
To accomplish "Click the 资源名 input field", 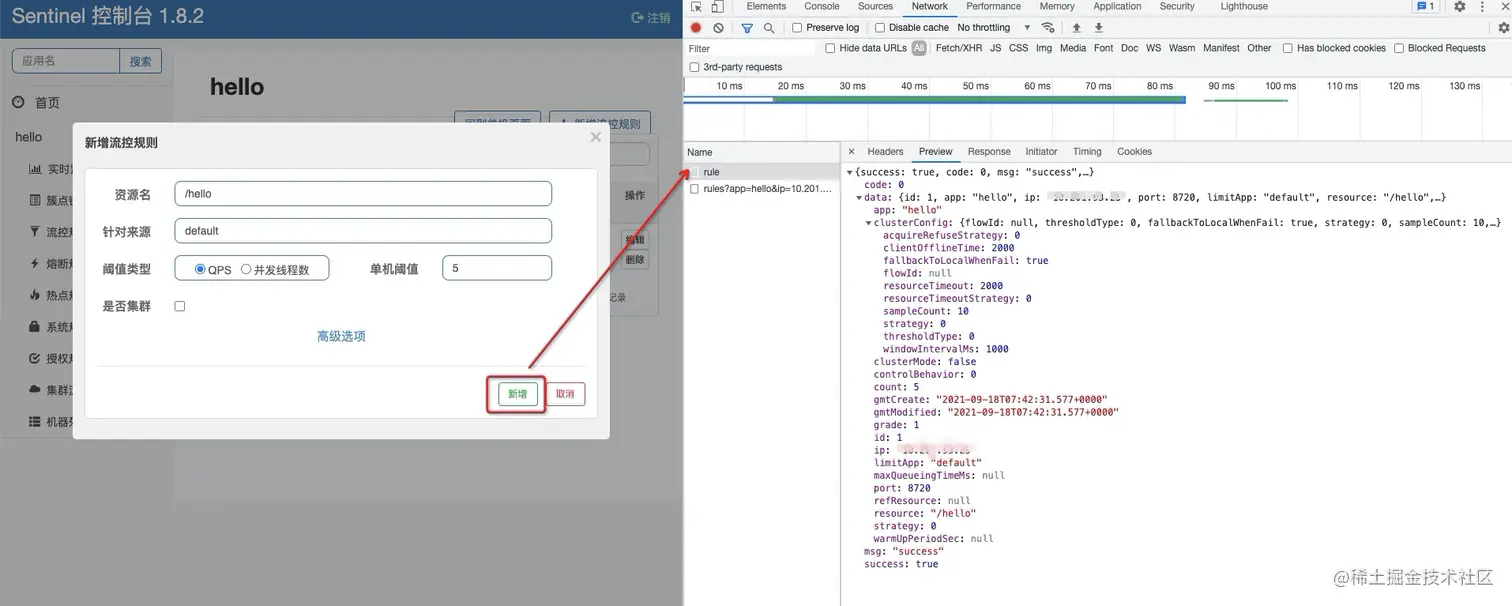I will (363, 194).
